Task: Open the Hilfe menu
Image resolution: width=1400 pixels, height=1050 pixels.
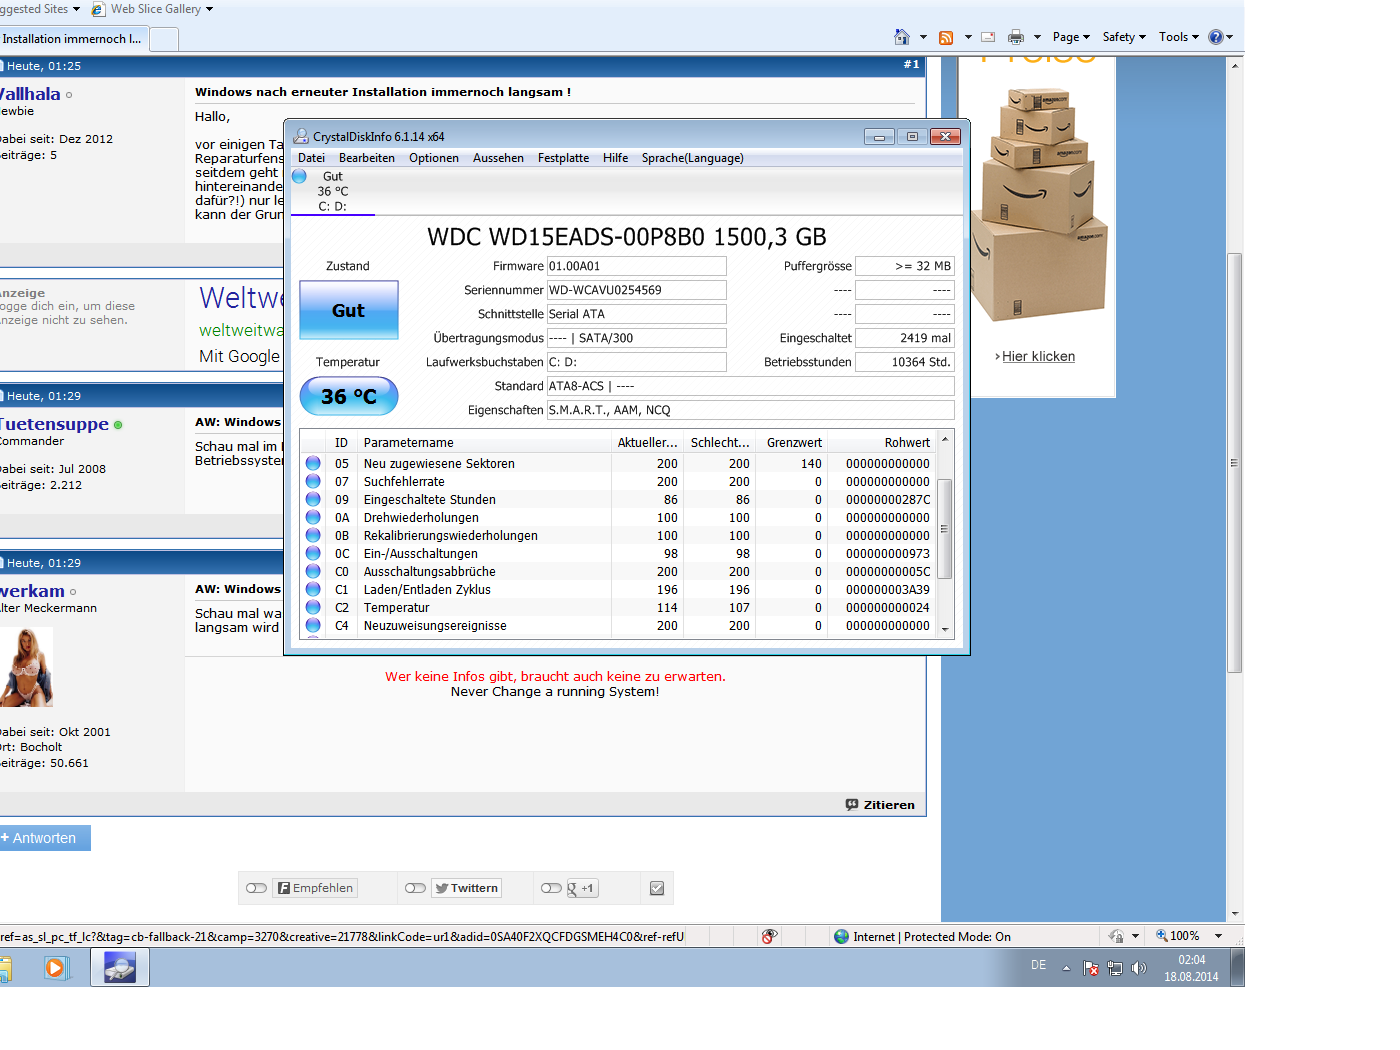Action: click(x=616, y=158)
